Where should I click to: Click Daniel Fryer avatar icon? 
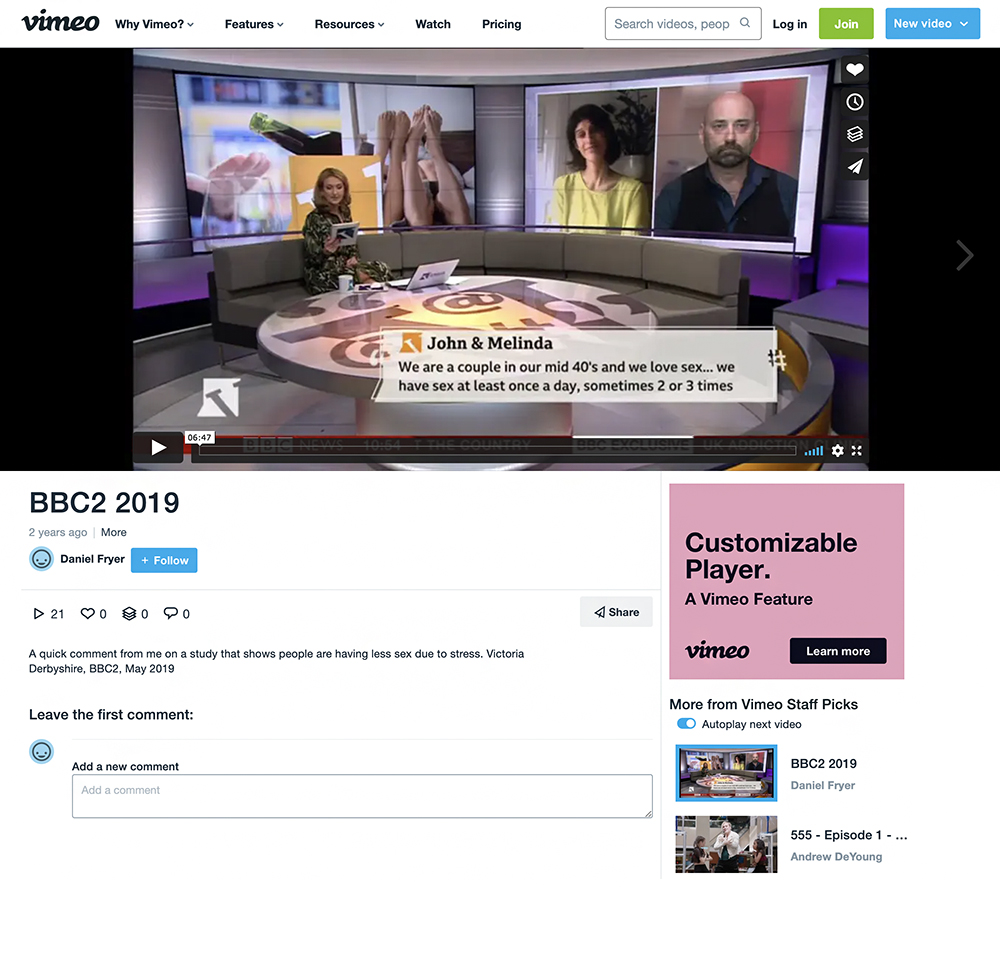[41, 559]
